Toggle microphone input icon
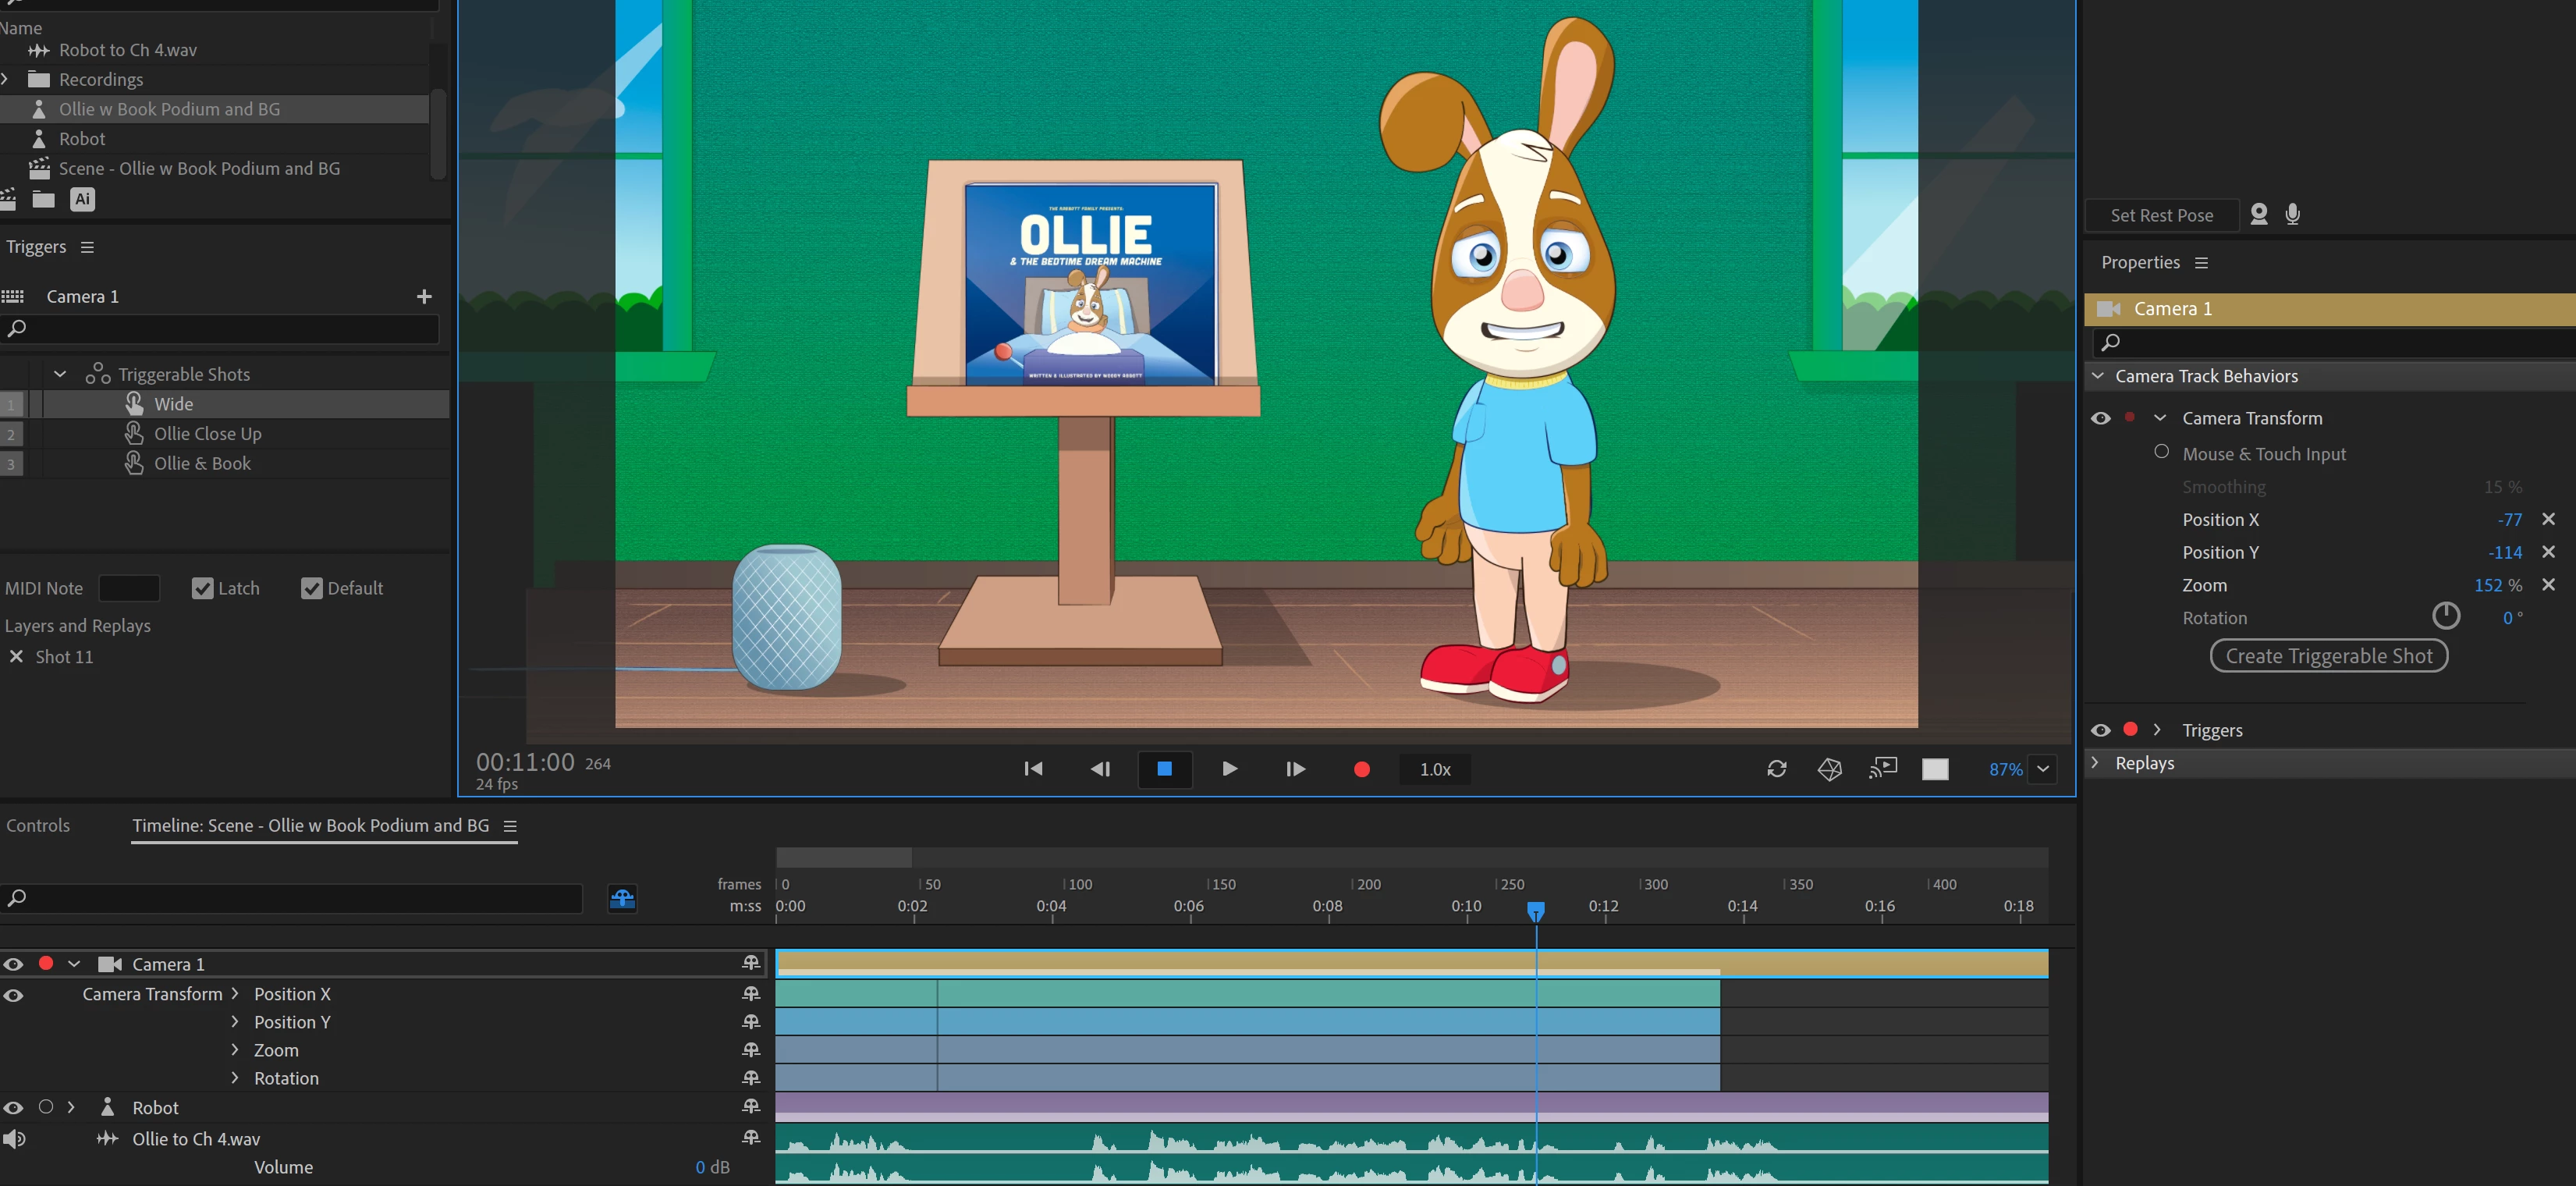 point(2292,214)
